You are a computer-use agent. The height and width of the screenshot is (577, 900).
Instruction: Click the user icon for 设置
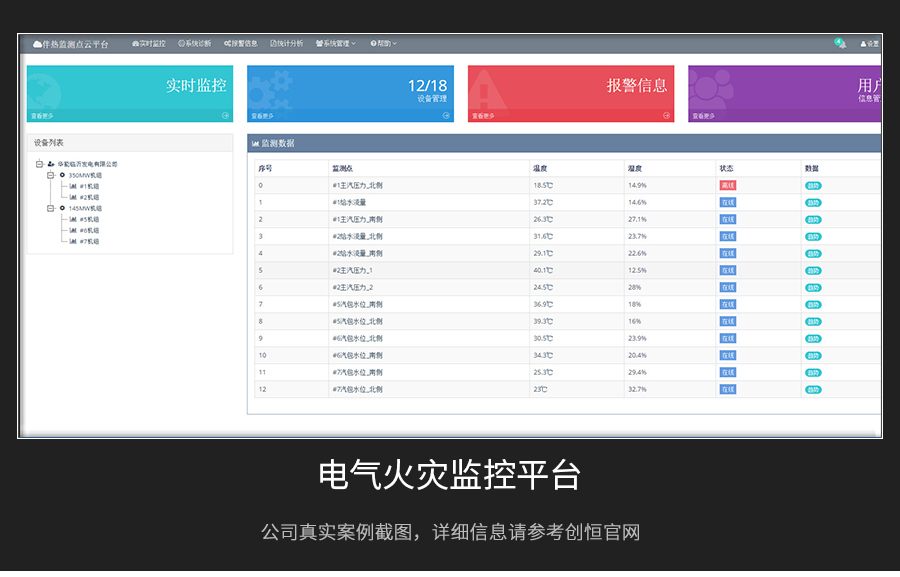tap(863, 44)
